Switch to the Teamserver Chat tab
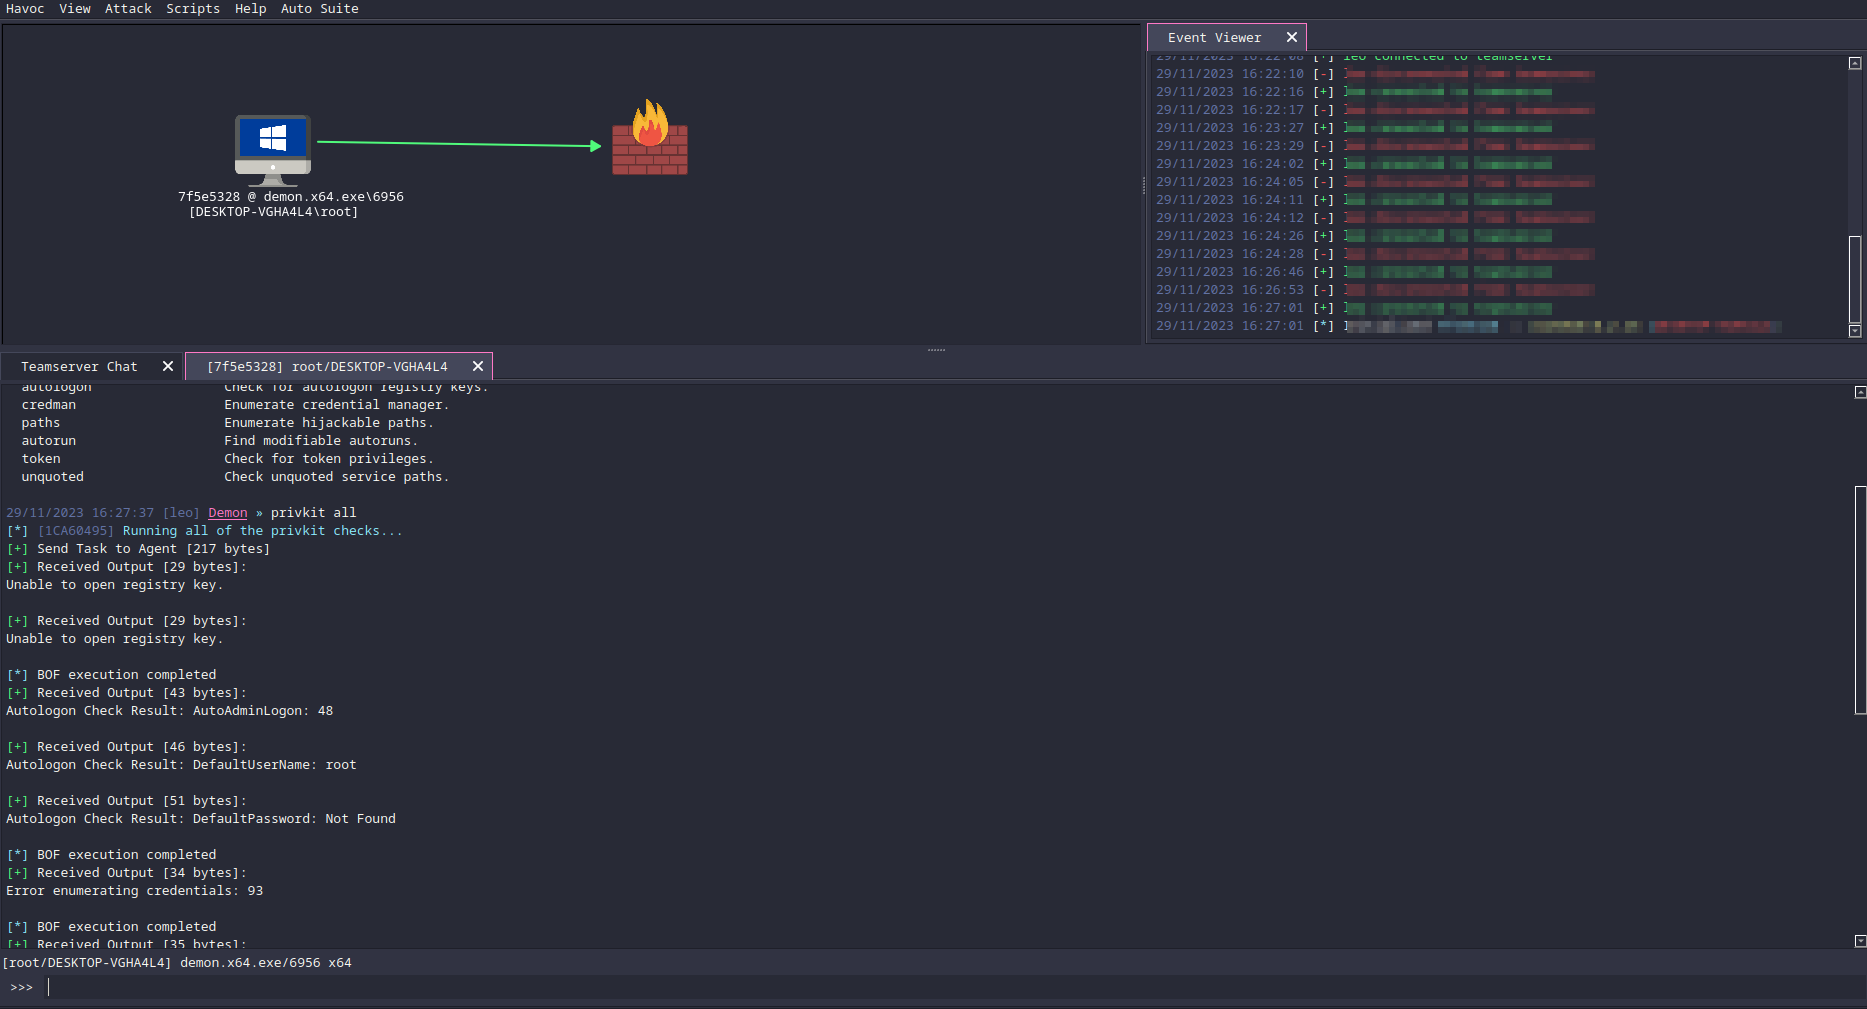 (79, 367)
